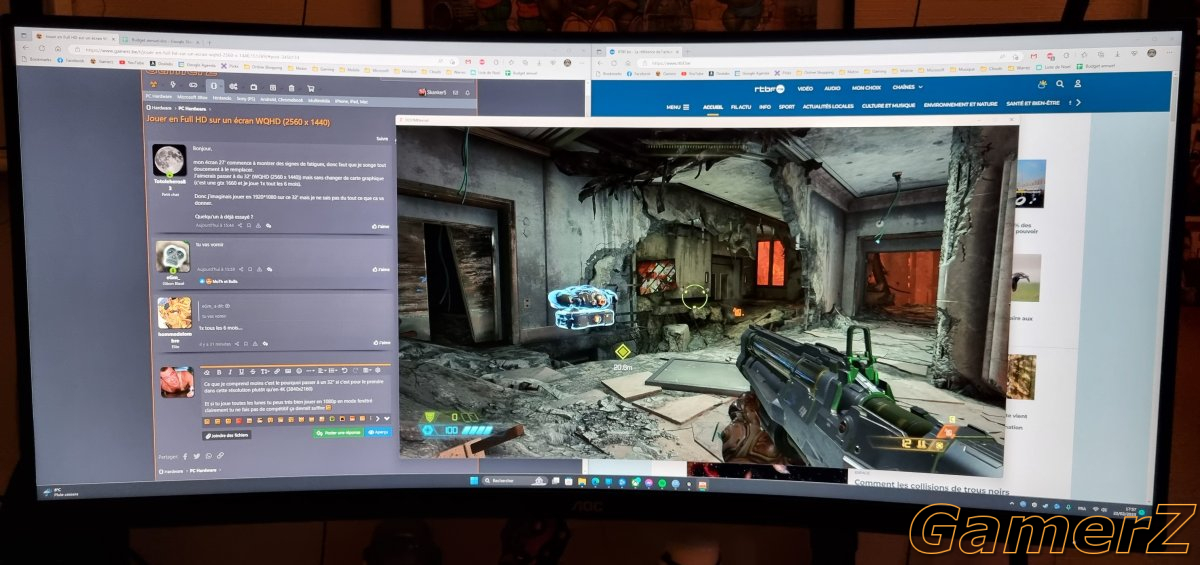Viewport: 1200px width, 565px height.
Task: Open the Multimédia forum tab
Action: [319, 101]
